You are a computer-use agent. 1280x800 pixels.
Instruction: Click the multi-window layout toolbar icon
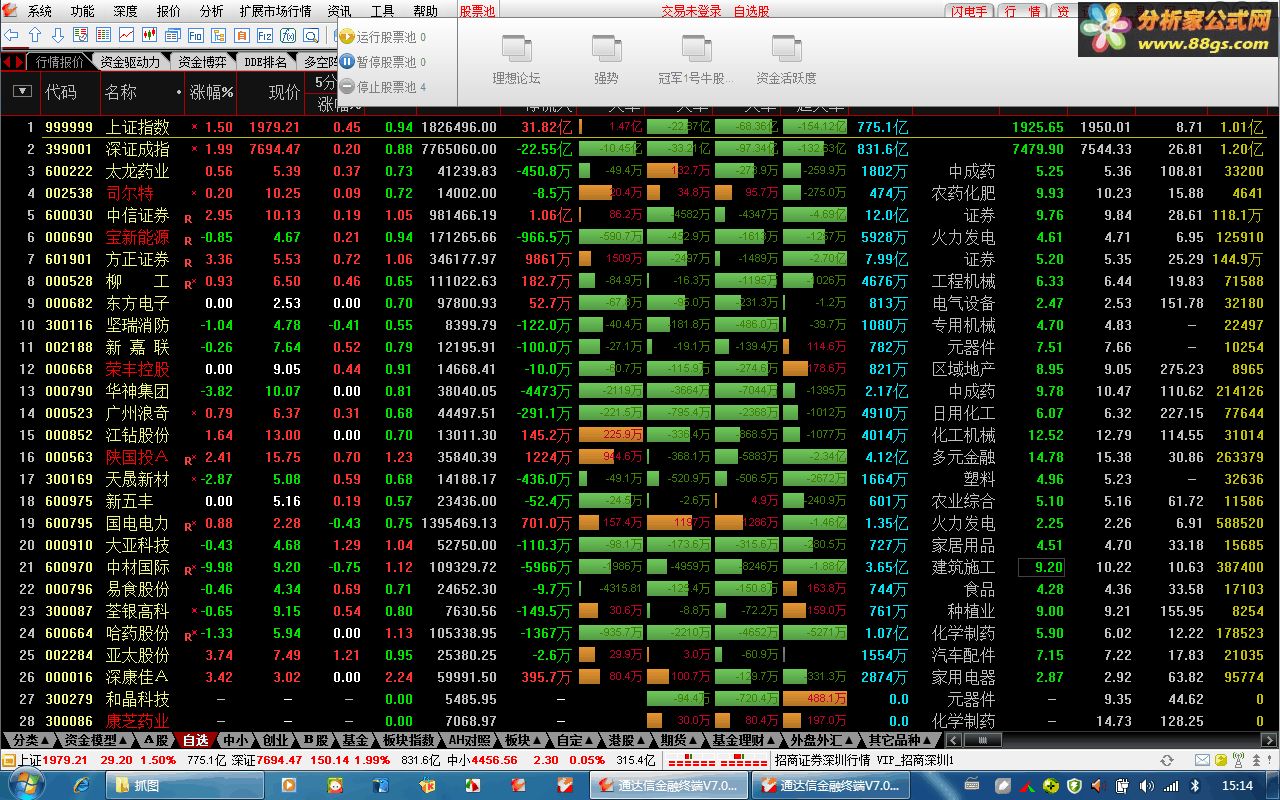[172, 35]
